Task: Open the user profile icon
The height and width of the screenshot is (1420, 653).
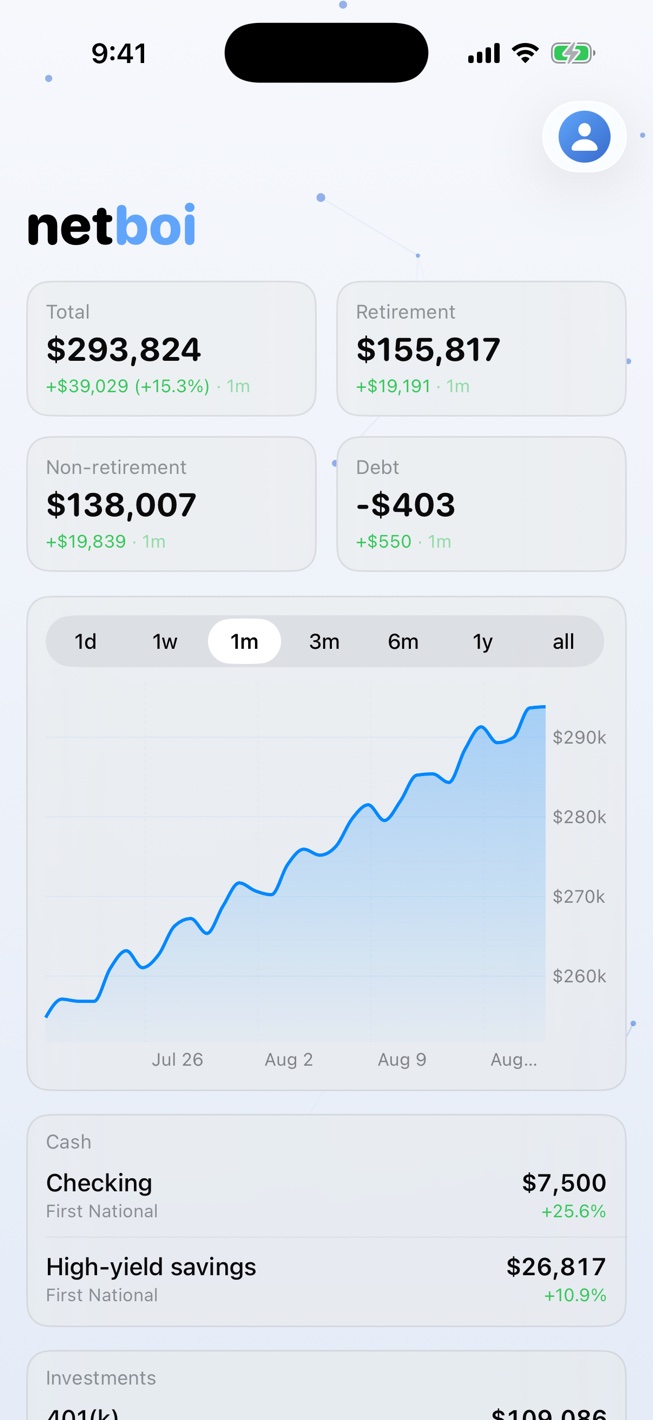Action: [584, 137]
